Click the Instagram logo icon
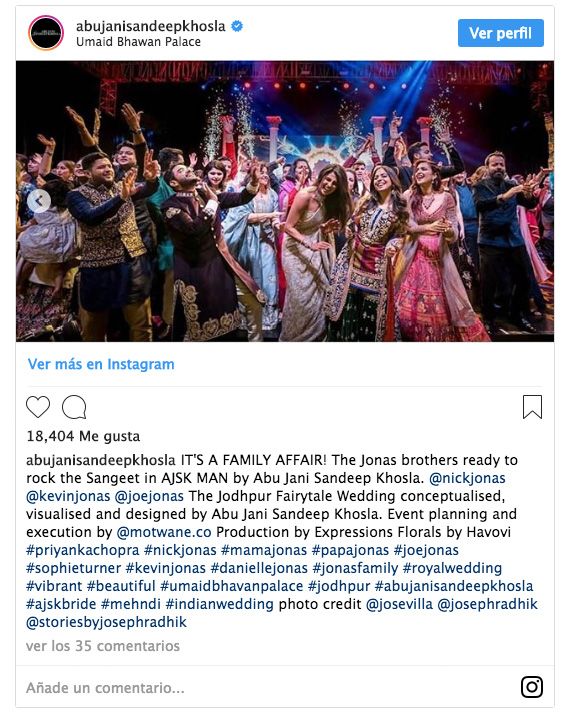Viewport: 565px width, 719px height. pos(532,687)
